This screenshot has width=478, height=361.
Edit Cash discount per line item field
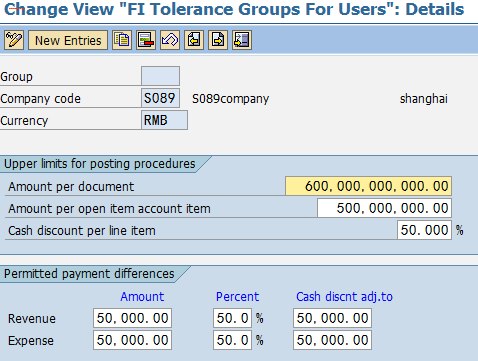pos(424,230)
